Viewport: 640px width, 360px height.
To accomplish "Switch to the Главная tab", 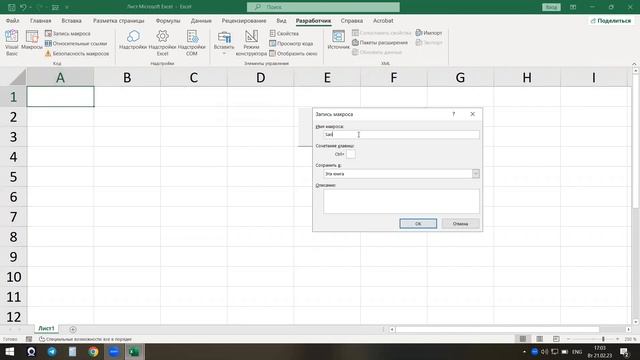I will click(x=40, y=20).
